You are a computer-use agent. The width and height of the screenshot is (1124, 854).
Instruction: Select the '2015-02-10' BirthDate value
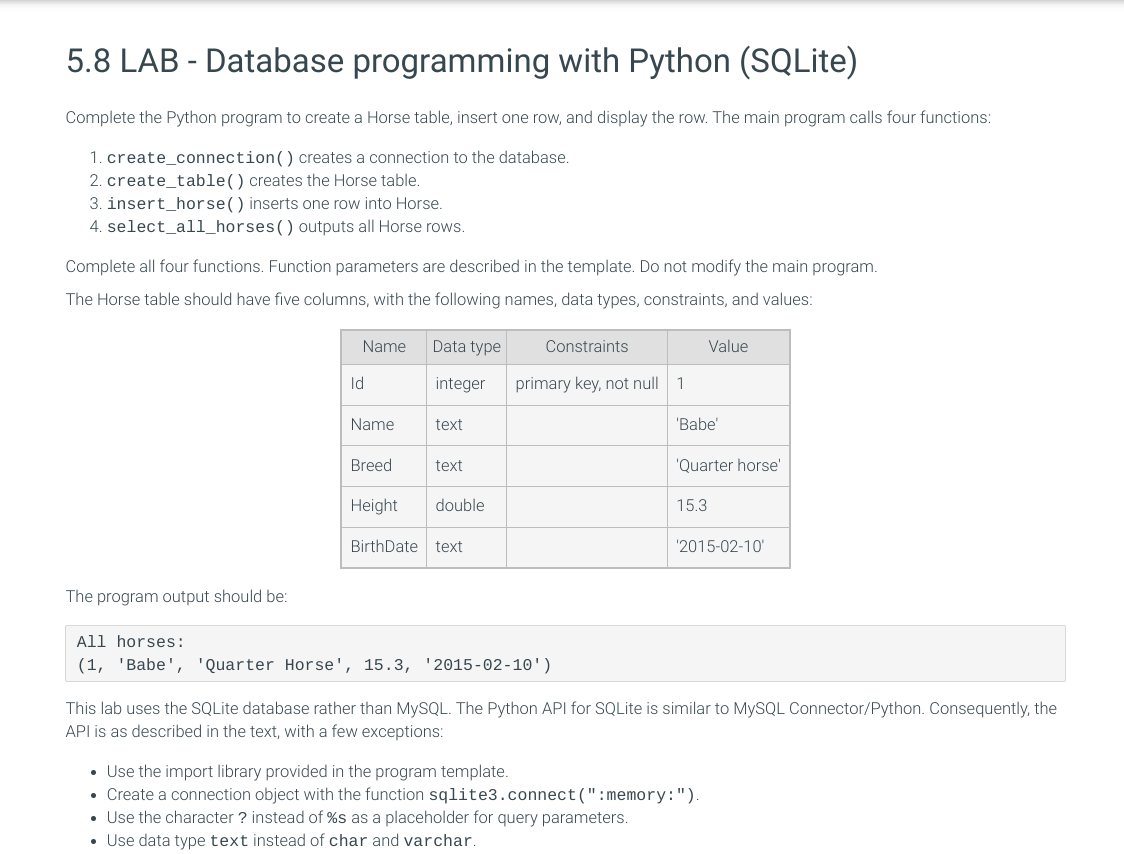pyautogui.click(x=720, y=546)
